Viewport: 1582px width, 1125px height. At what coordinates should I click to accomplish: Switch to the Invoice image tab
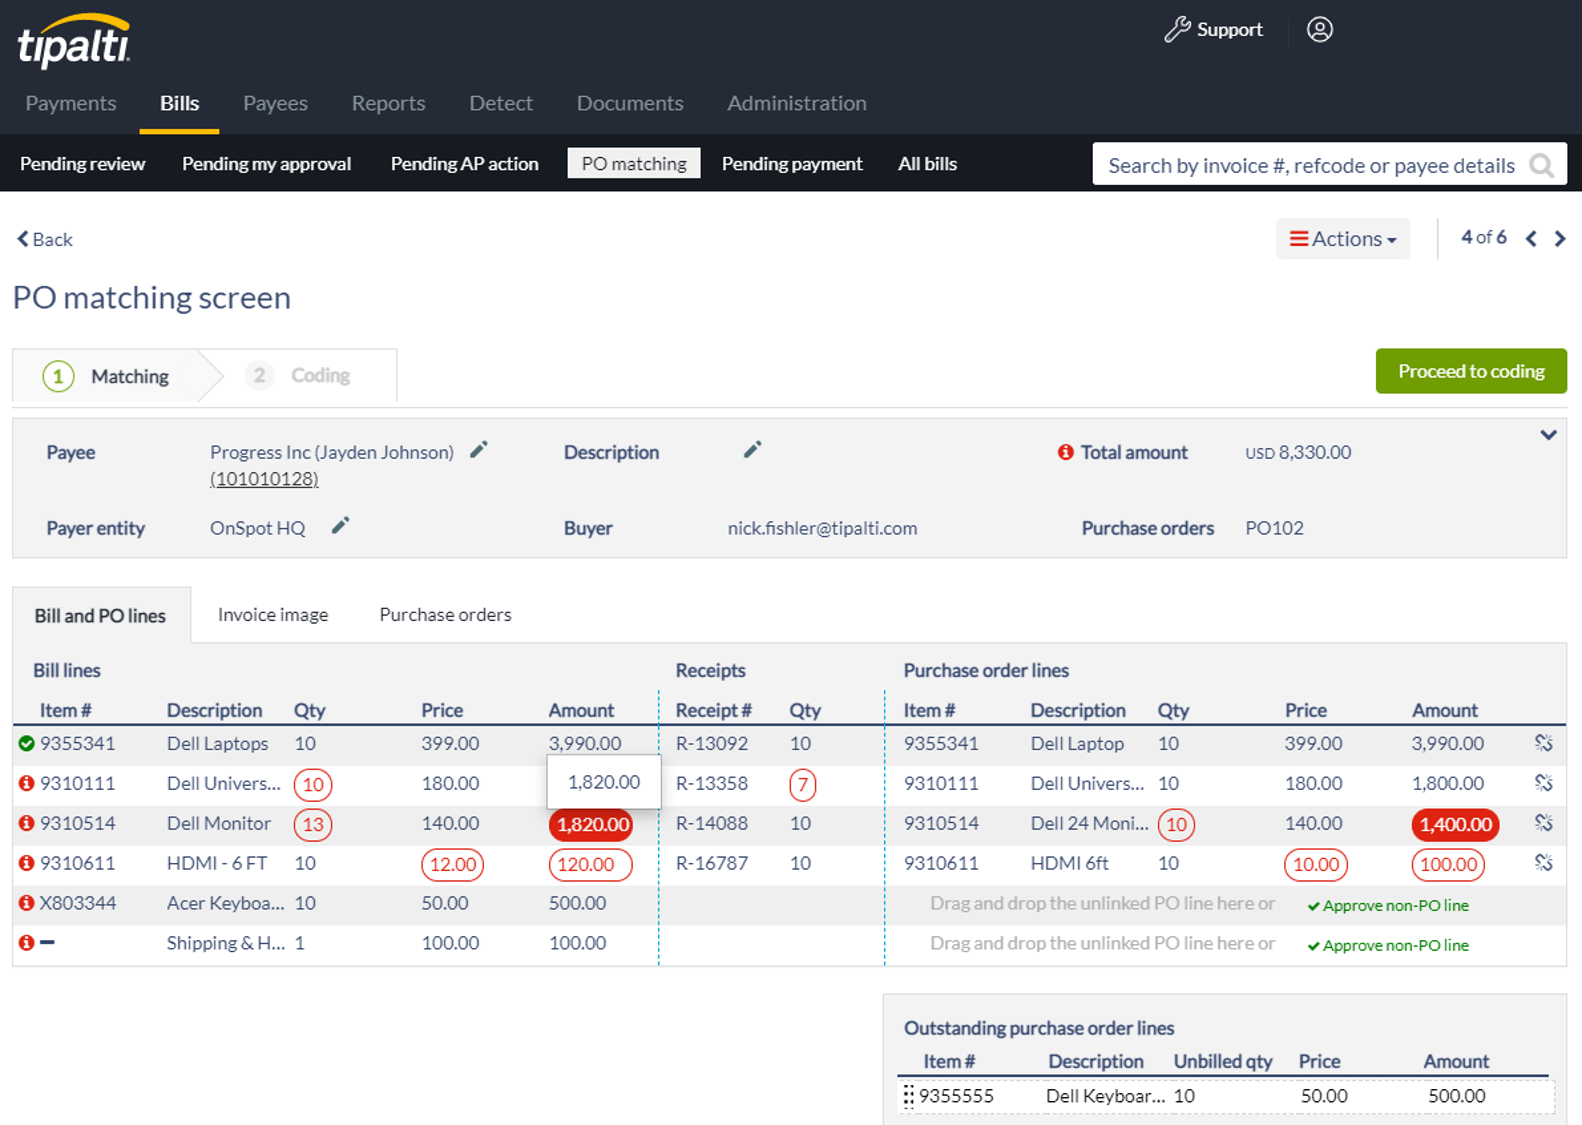point(273,615)
